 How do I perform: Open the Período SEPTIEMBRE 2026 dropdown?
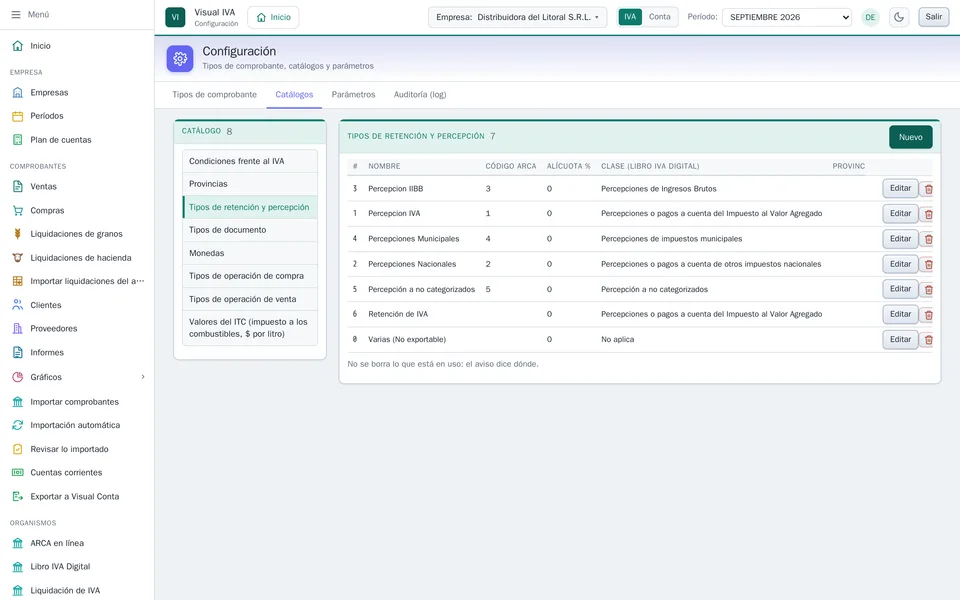pos(787,17)
